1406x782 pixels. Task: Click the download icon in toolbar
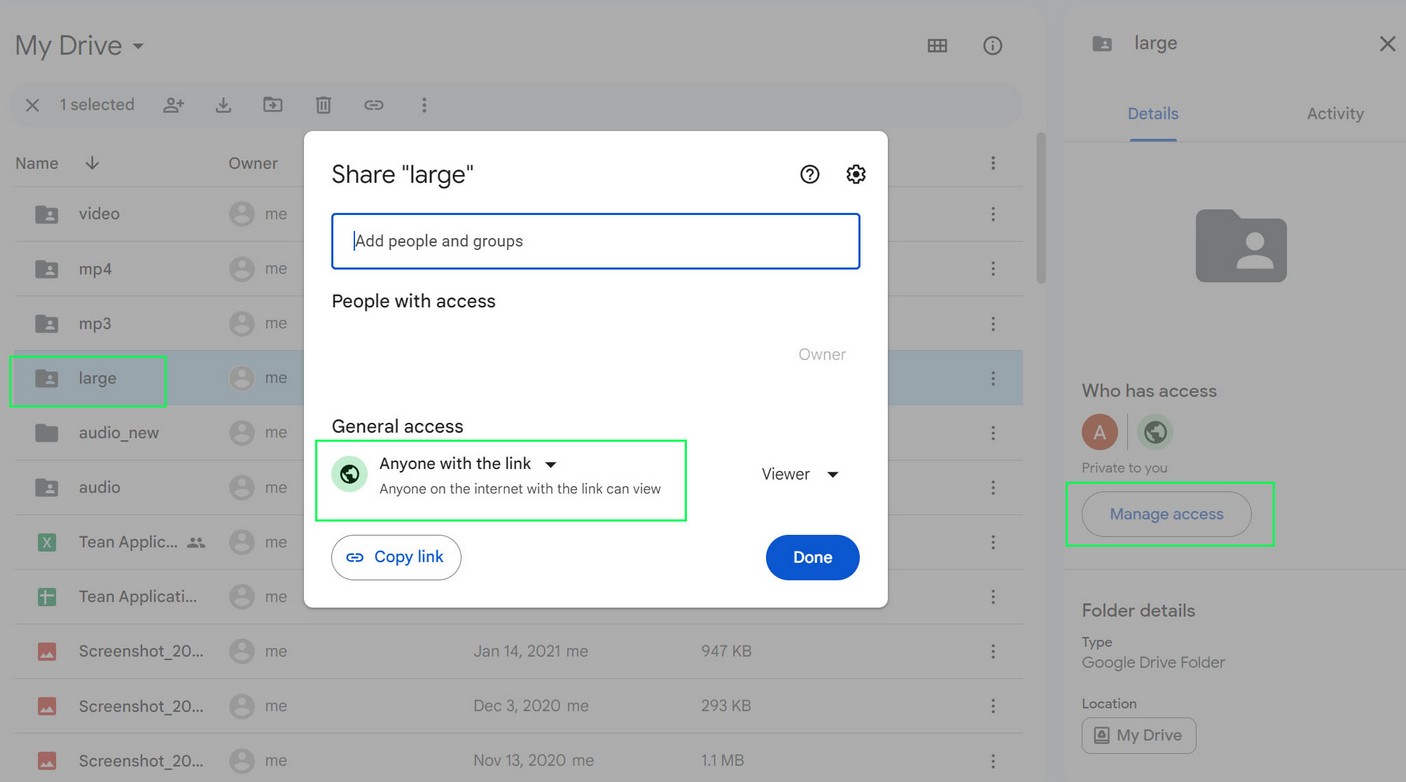click(x=223, y=105)
